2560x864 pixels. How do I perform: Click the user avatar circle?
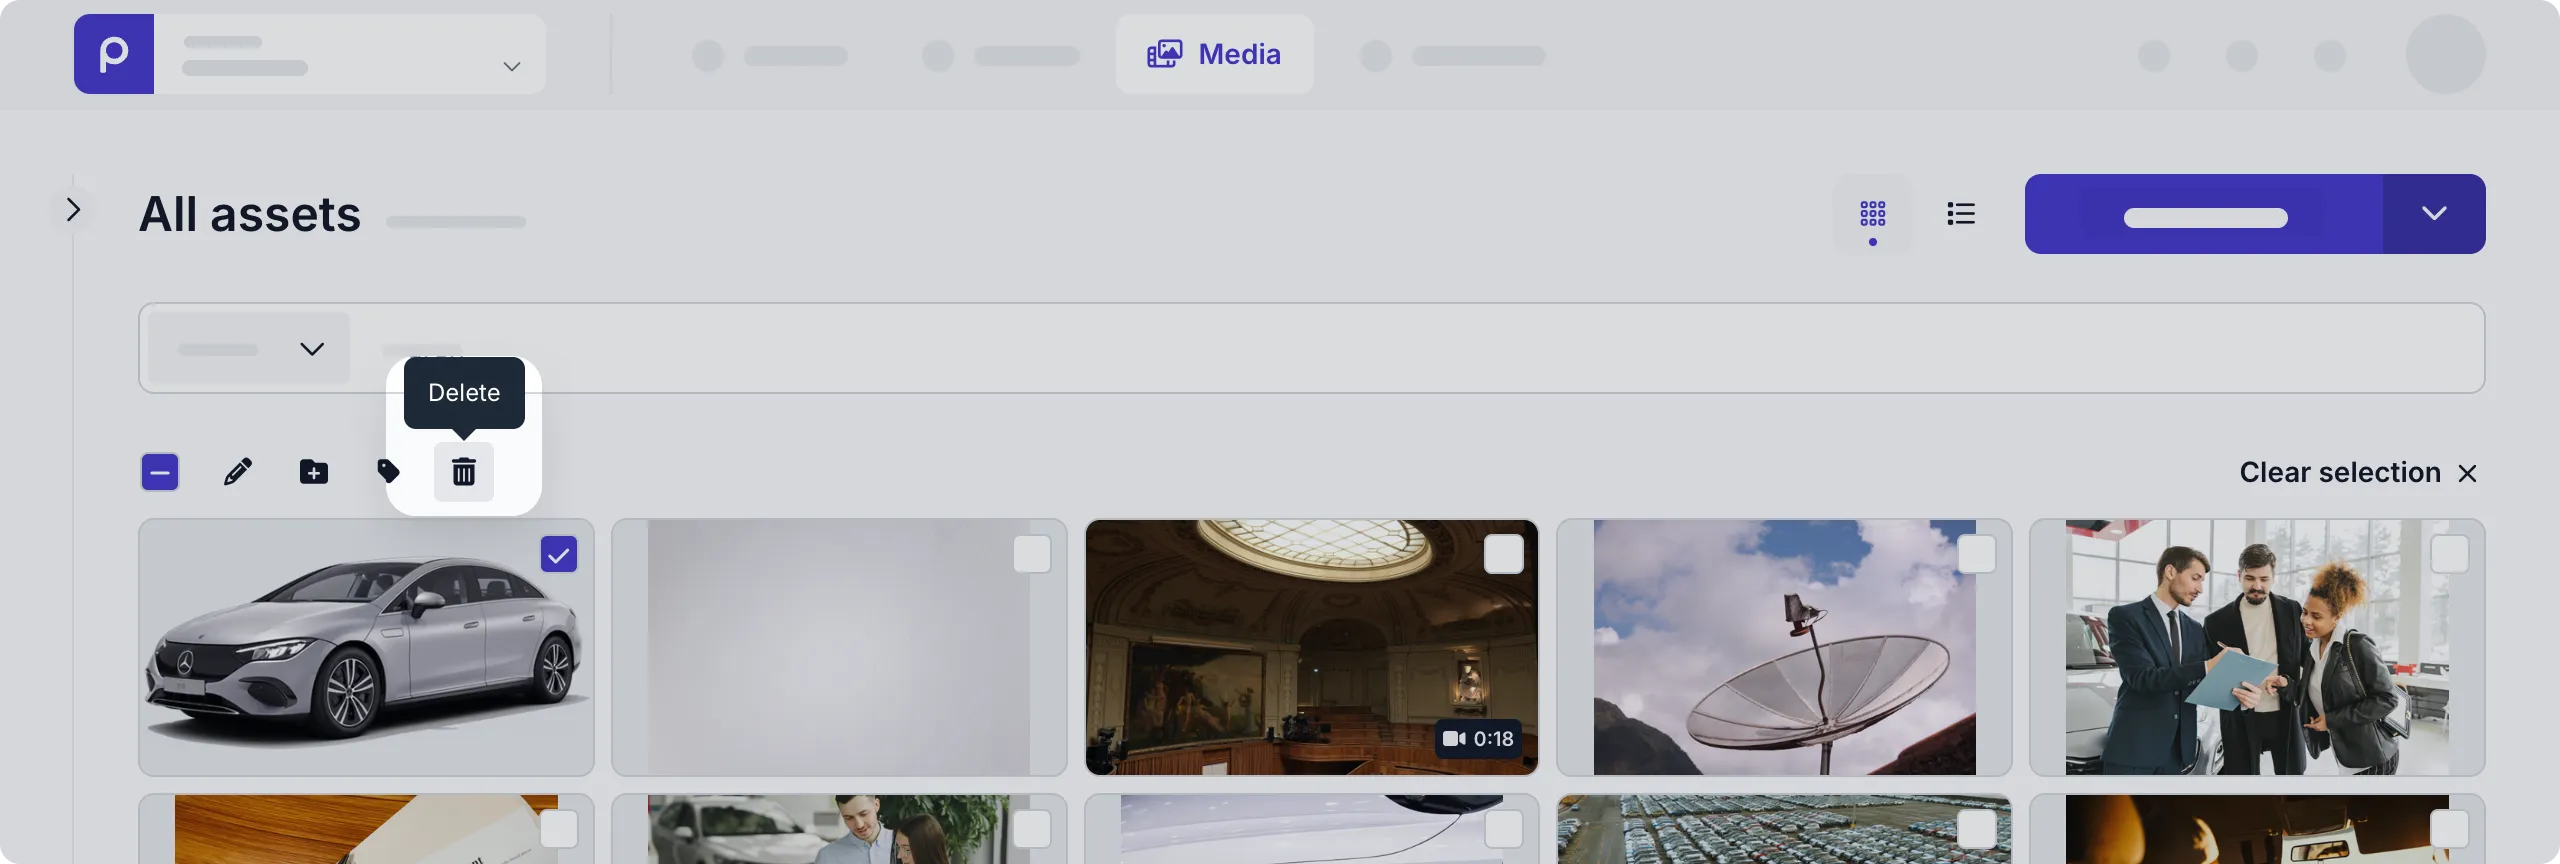click(x=2445, y=54)
